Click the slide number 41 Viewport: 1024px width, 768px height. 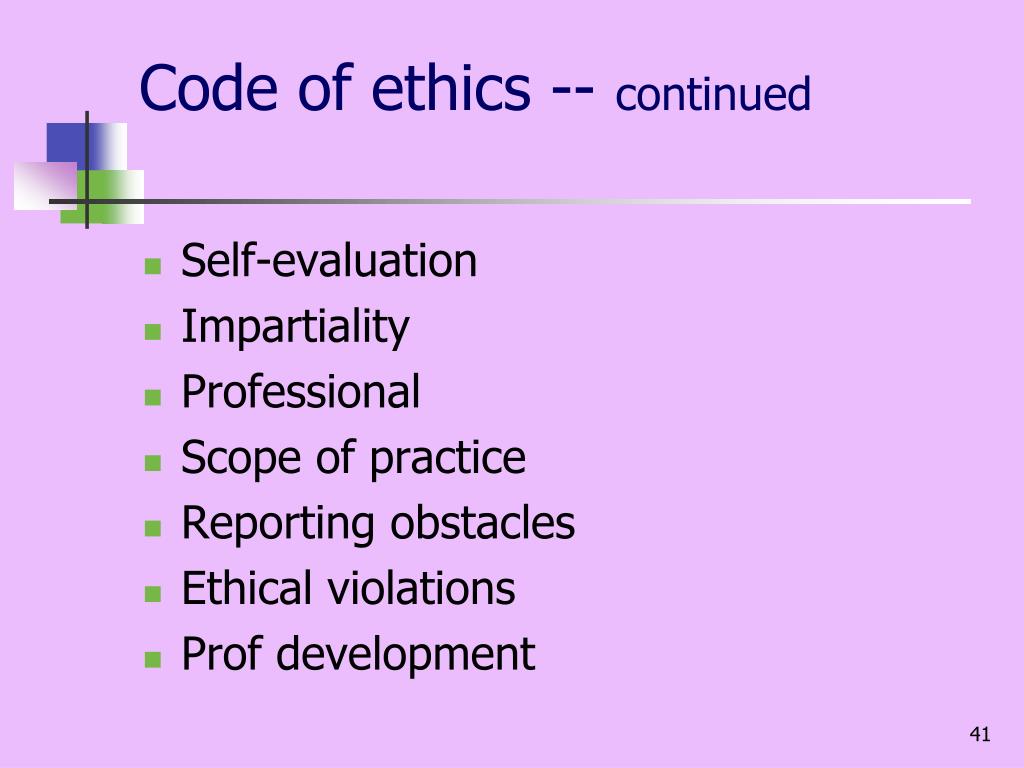[x=980, y=734]
